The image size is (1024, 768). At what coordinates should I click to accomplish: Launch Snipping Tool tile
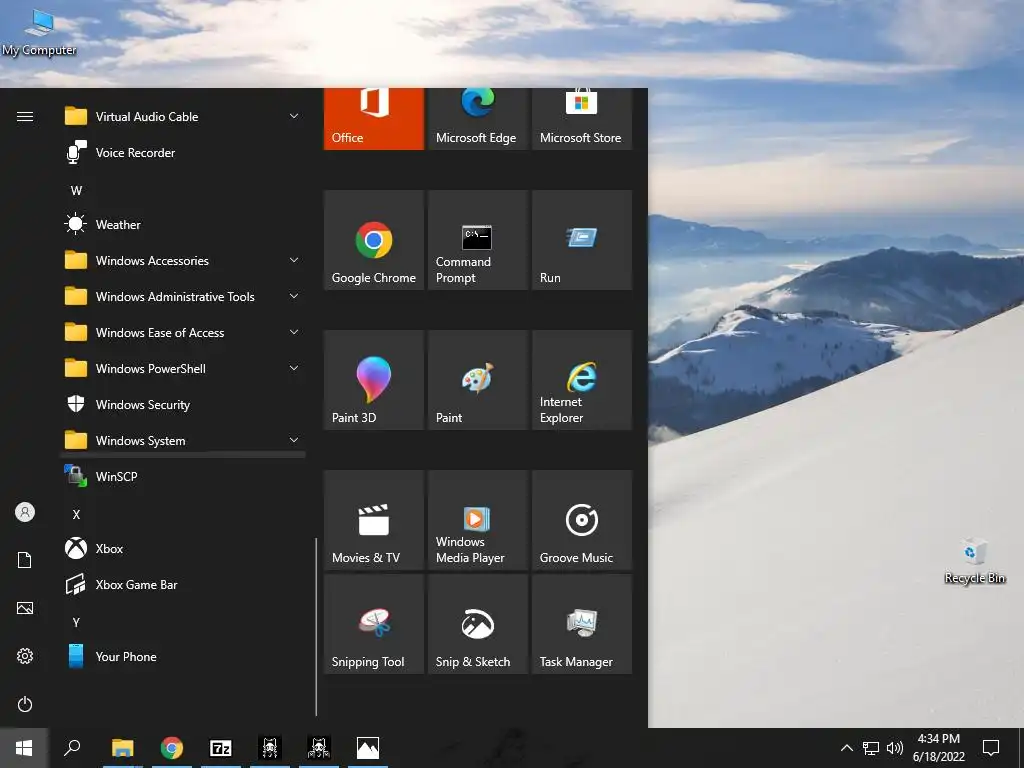point(374,624)
